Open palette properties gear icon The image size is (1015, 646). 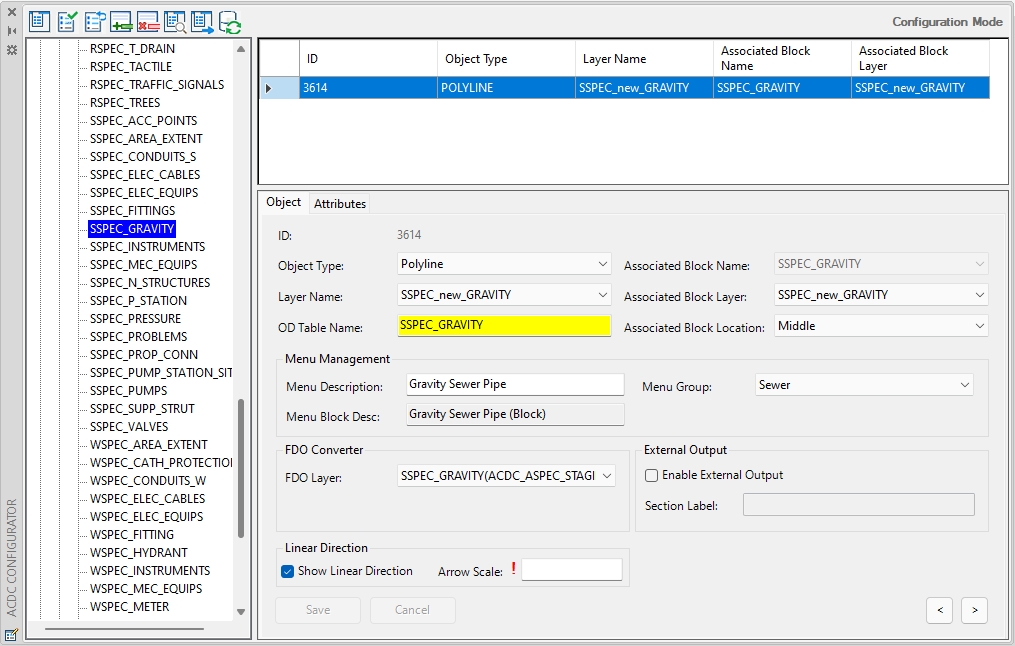(x=12, y=50)
